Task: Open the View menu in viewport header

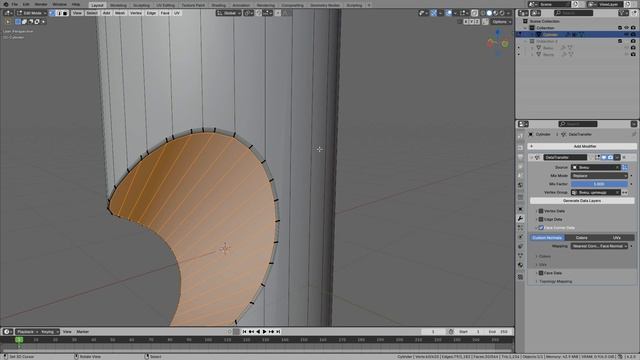Action: 77,13
